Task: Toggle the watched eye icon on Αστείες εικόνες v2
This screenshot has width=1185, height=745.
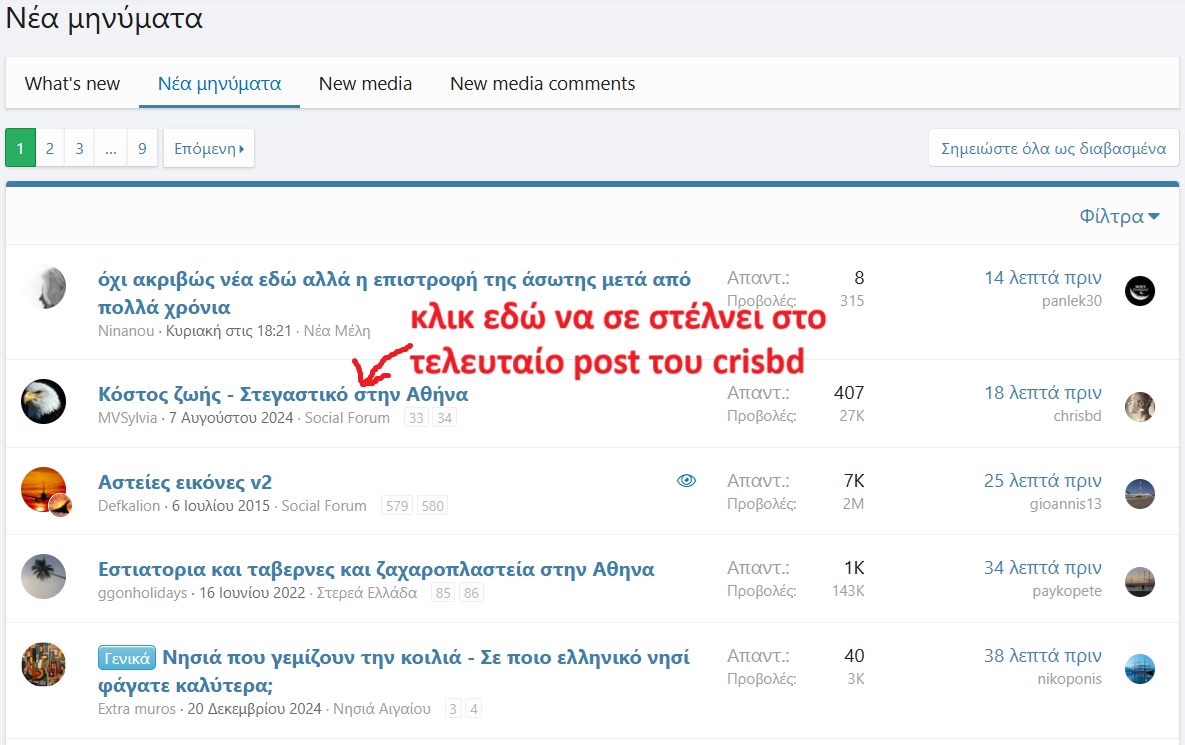Action: (x=686, y=481)
